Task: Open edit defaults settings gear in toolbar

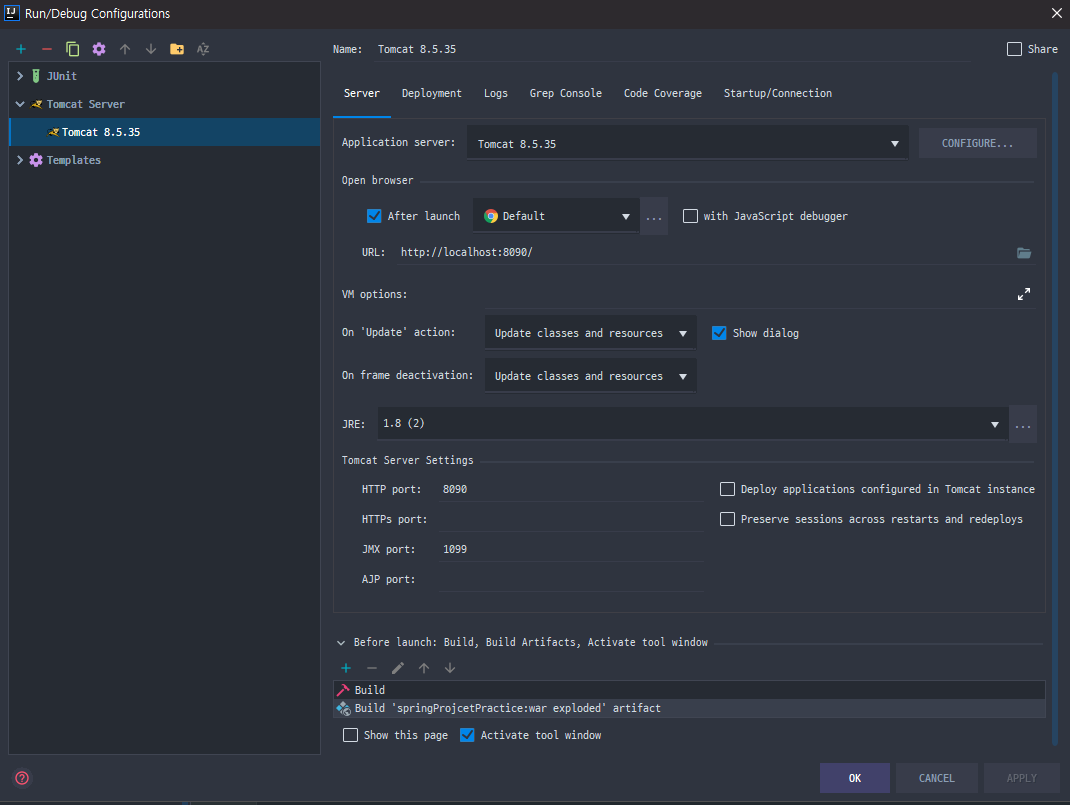Action: click(99, 49)
